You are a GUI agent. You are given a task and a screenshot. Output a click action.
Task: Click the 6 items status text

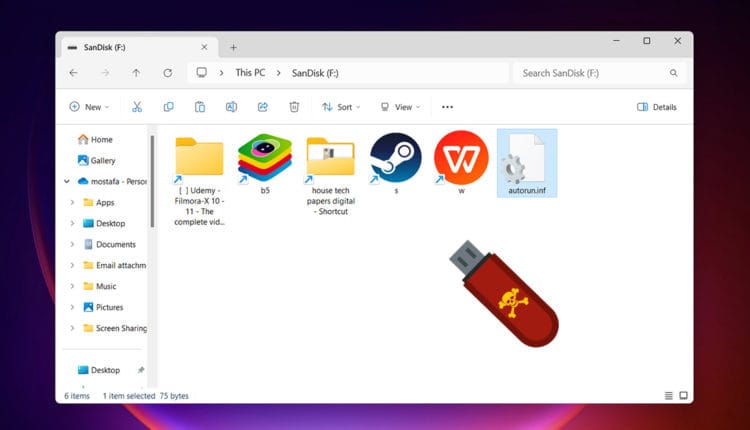coord(77,396)
